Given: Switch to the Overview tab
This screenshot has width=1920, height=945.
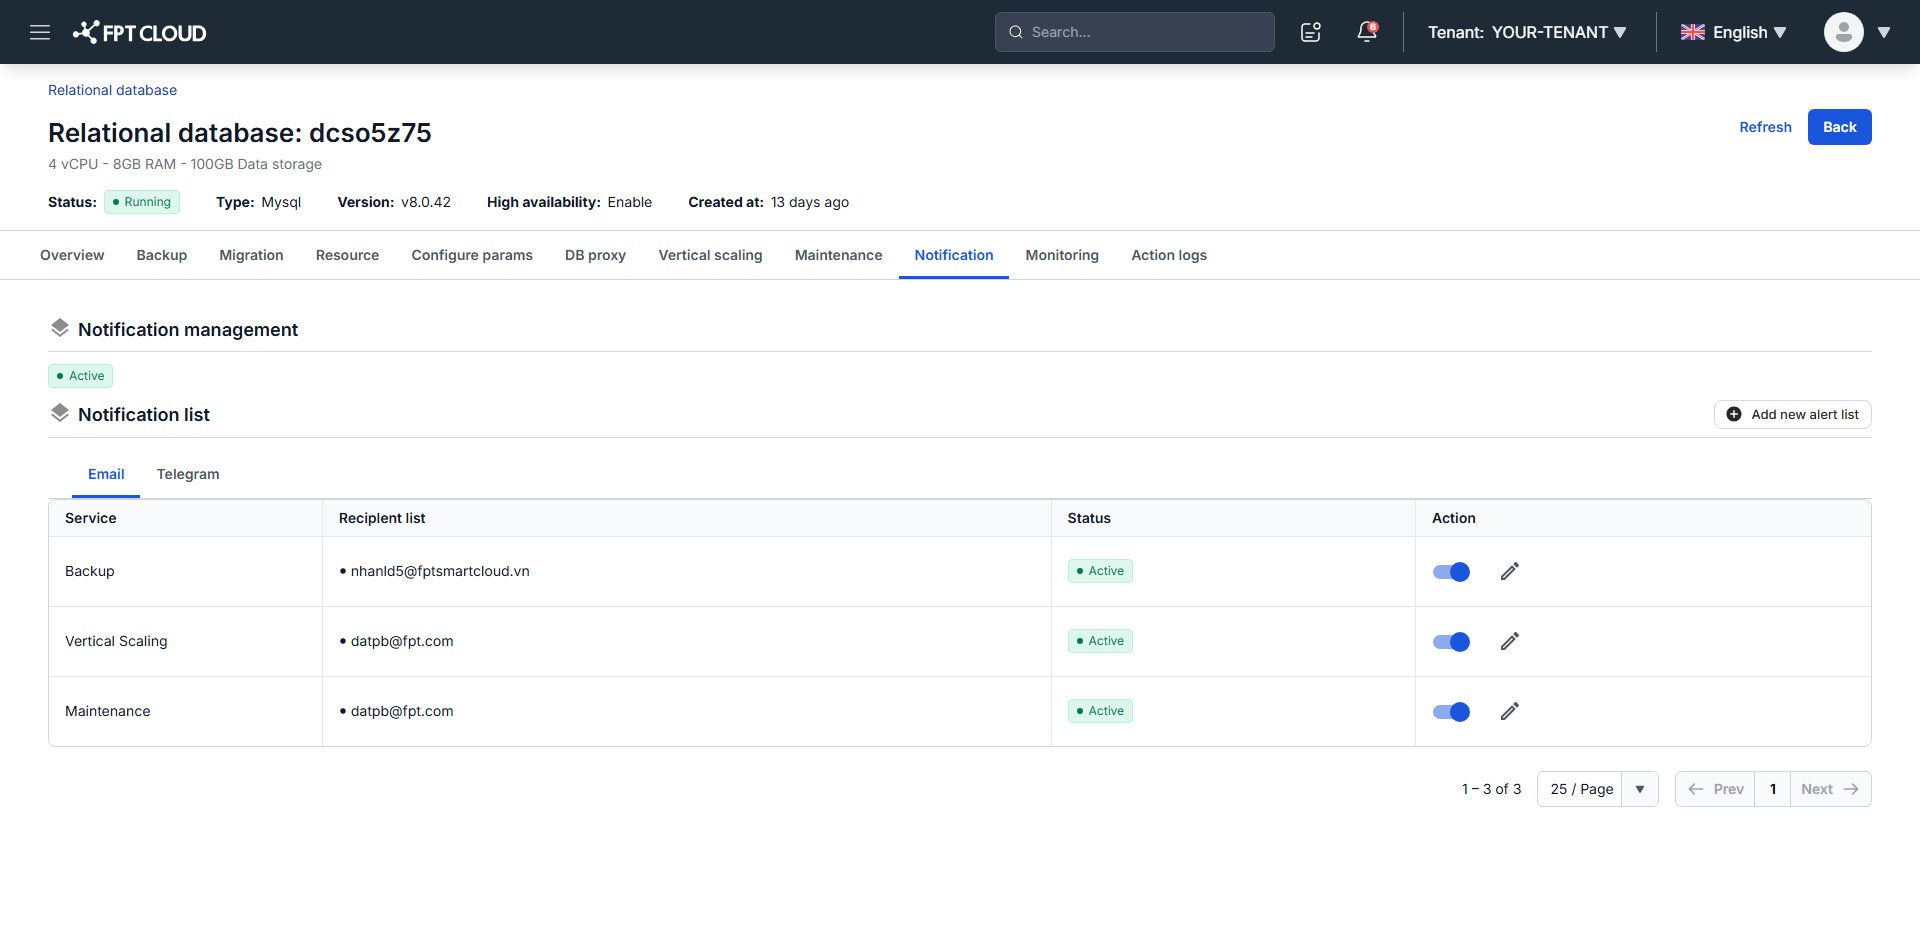Looking at the screenshot, I should coord(72,255).
